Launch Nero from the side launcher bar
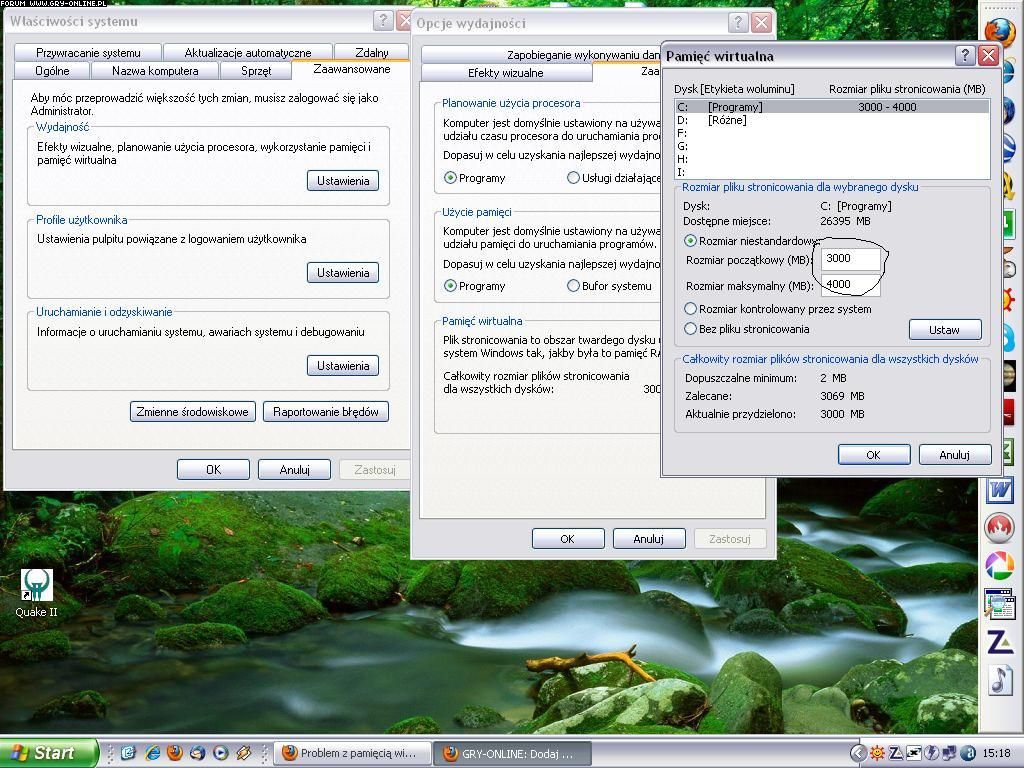Viewport: 1024px width, 768px height. pos(999,527)
